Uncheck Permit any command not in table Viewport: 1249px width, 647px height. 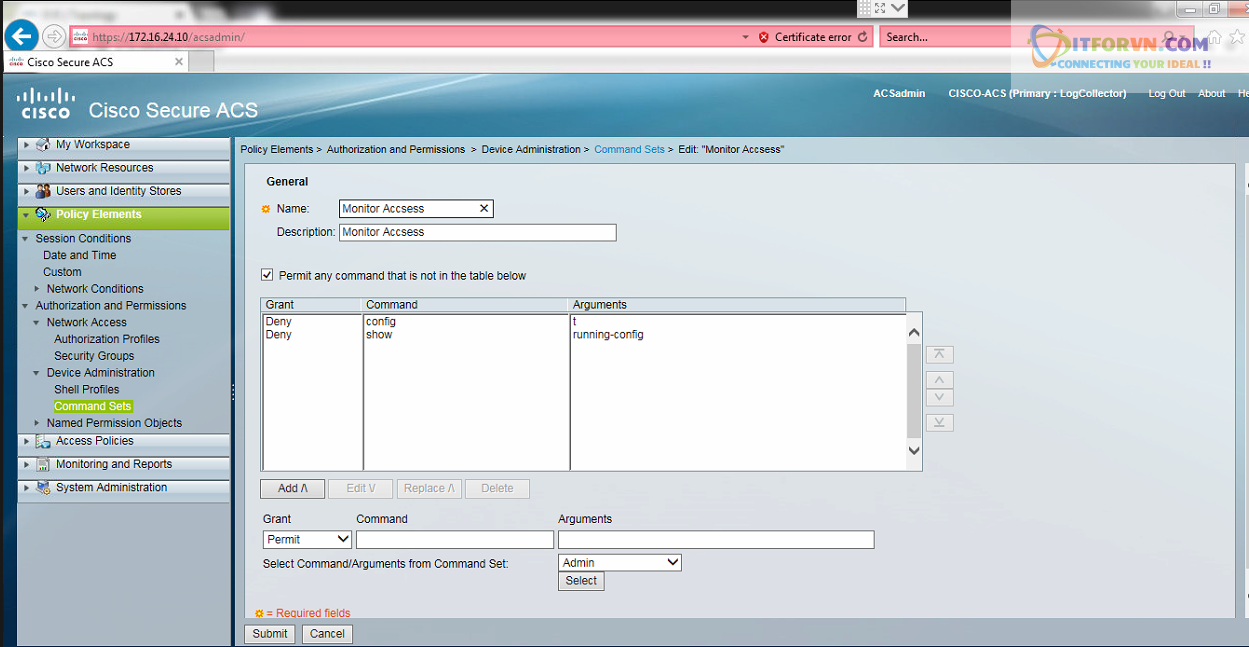pyautogui.click(x=267, y=275)
